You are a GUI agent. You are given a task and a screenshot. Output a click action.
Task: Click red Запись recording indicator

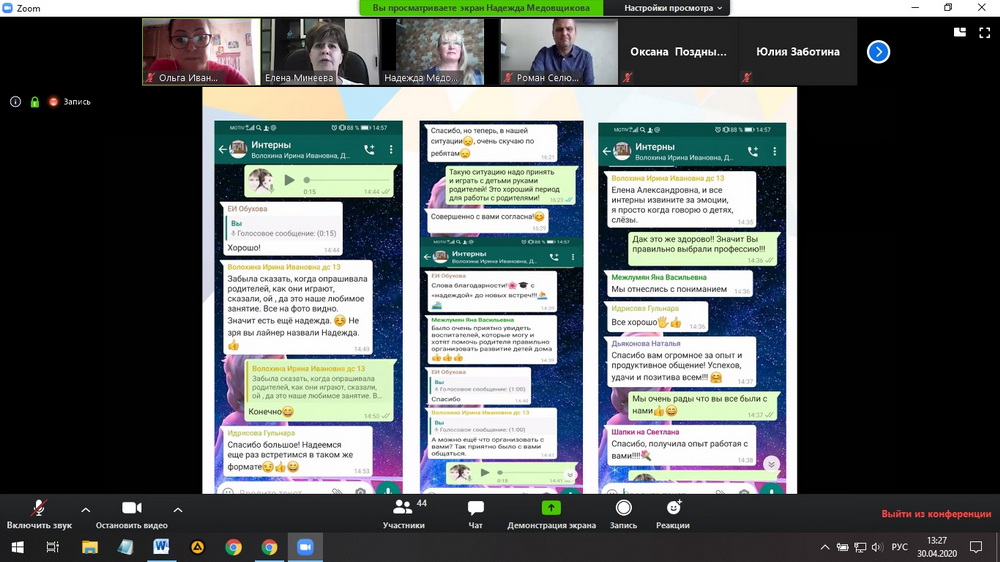(70, 101)
